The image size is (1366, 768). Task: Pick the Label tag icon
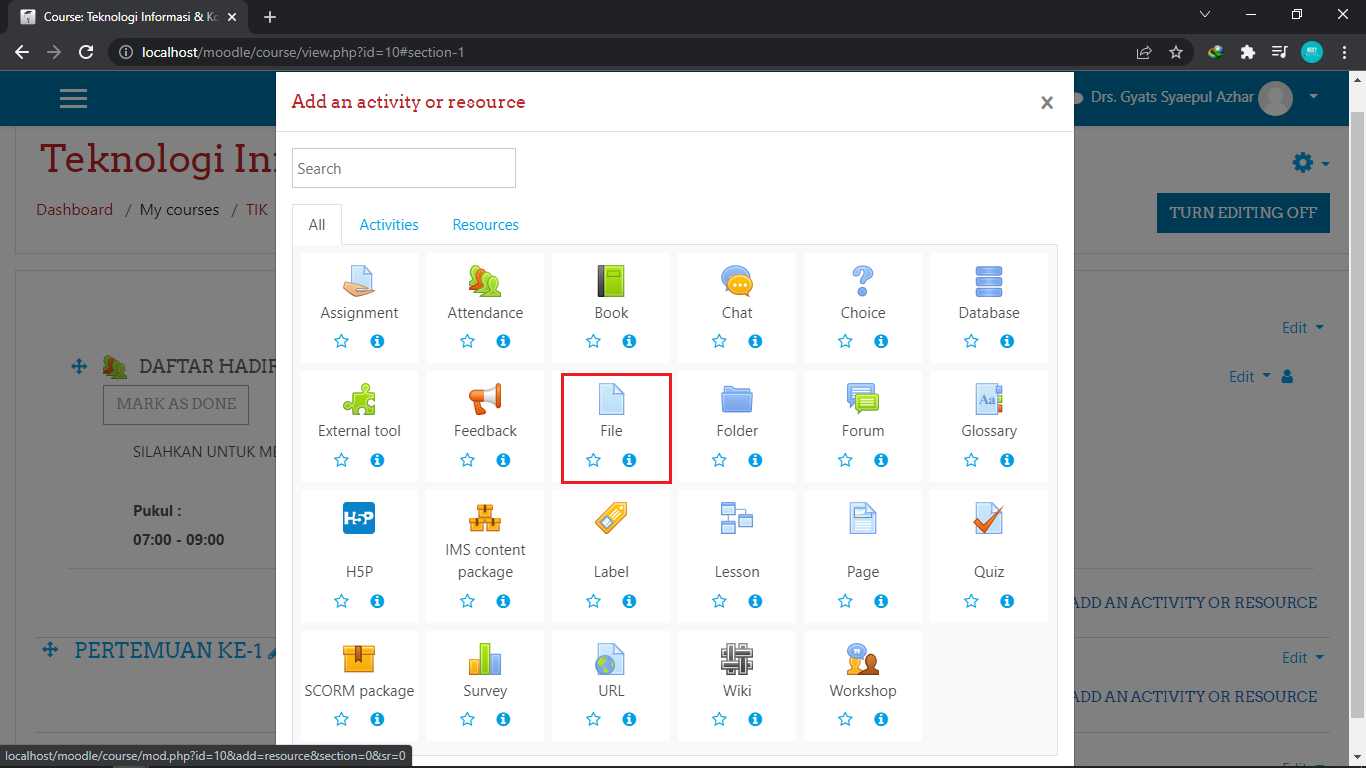(611, 518)
